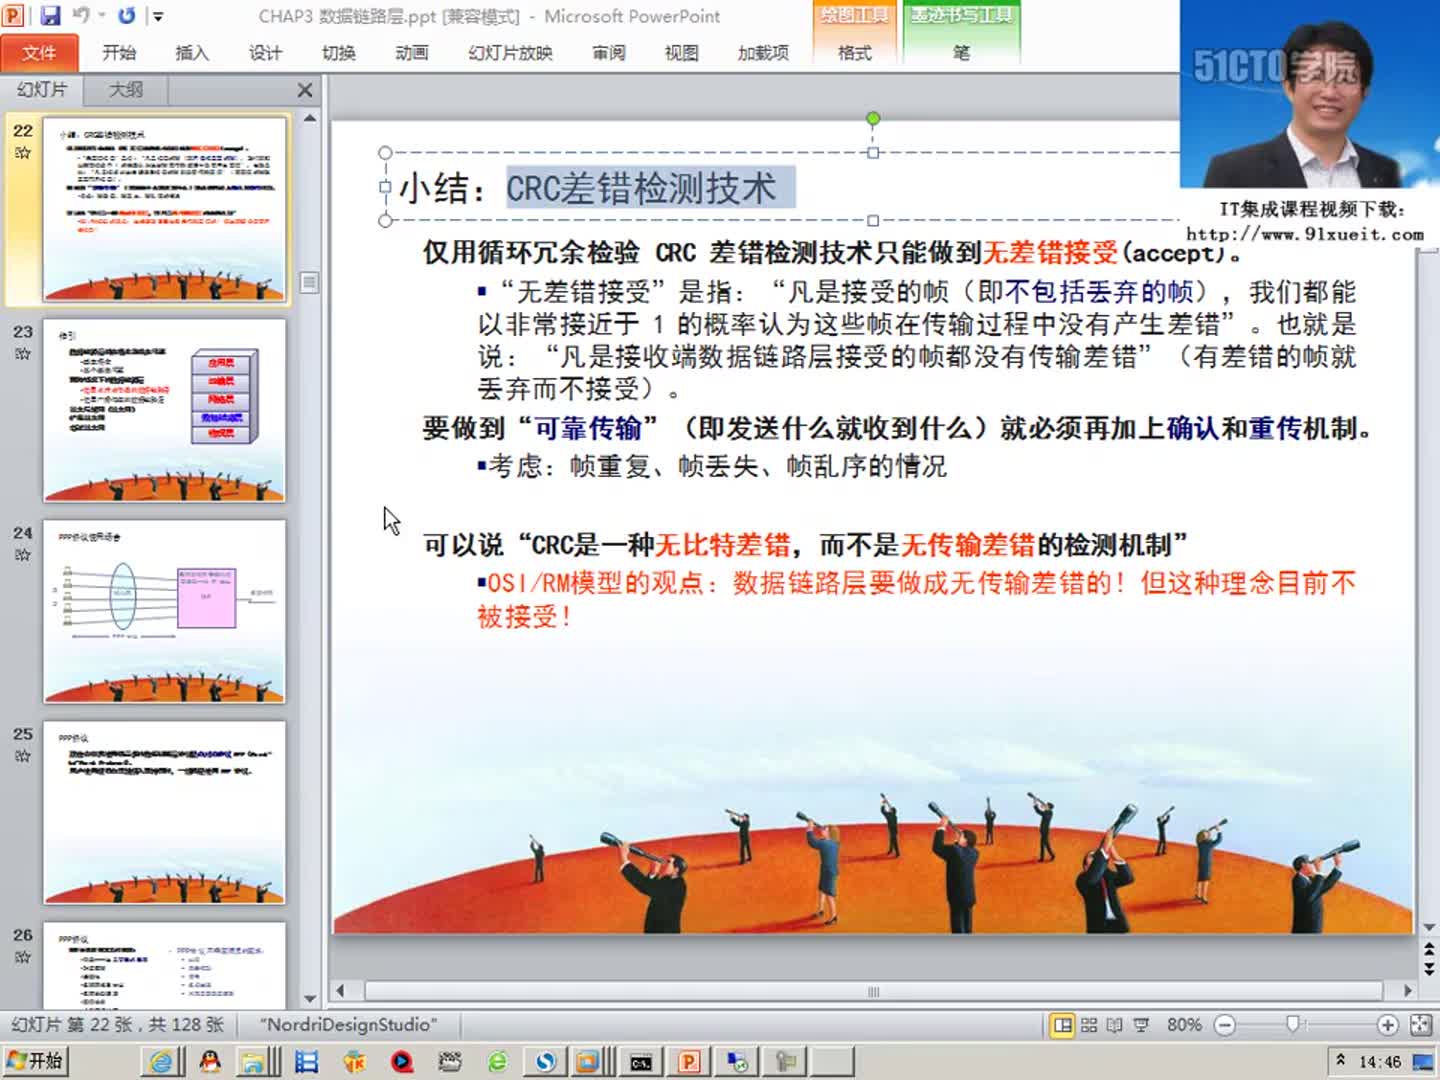Click the text 无差错接受 in red
Screen dimensions: 1440x1080
pos(1050,252)
